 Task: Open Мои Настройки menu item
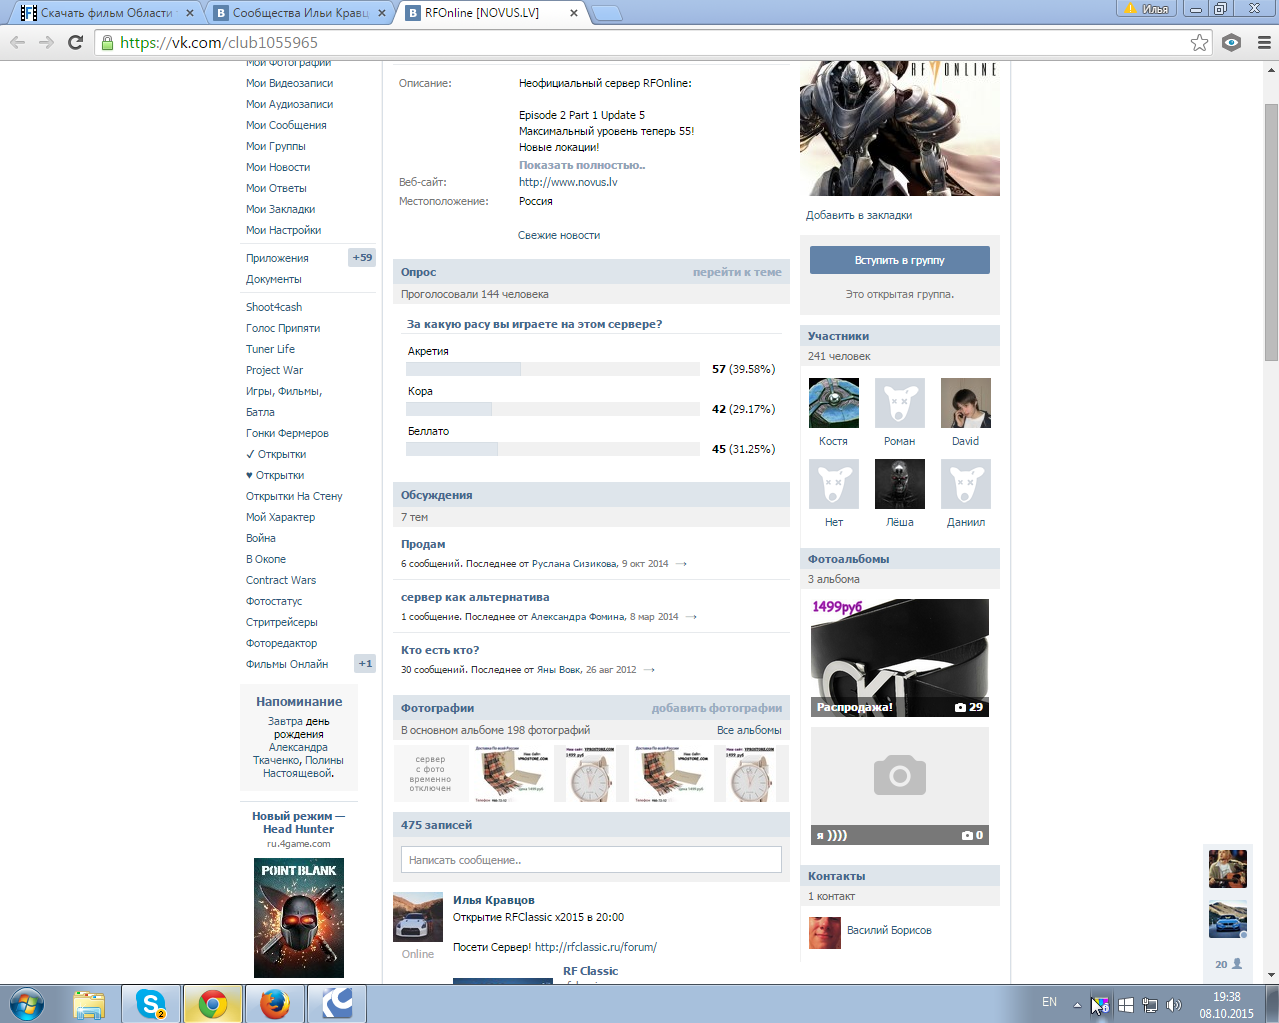tap(284, 230)
